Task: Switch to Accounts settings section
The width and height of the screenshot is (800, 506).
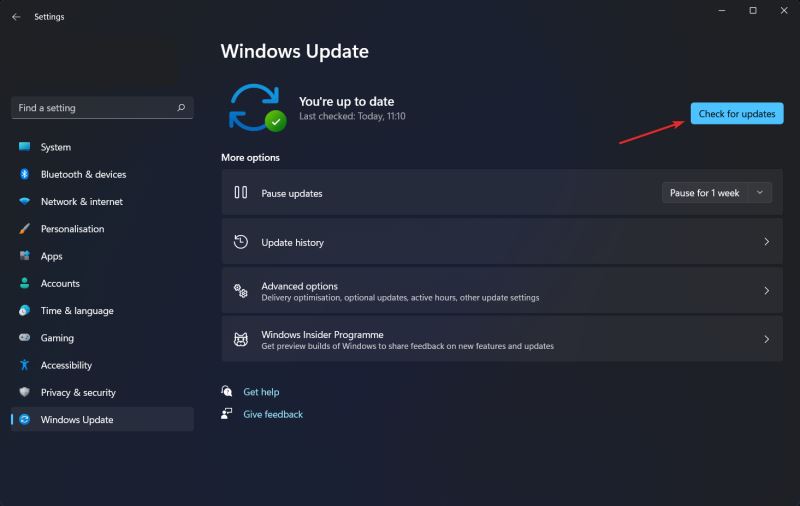Action: [60, 283]
